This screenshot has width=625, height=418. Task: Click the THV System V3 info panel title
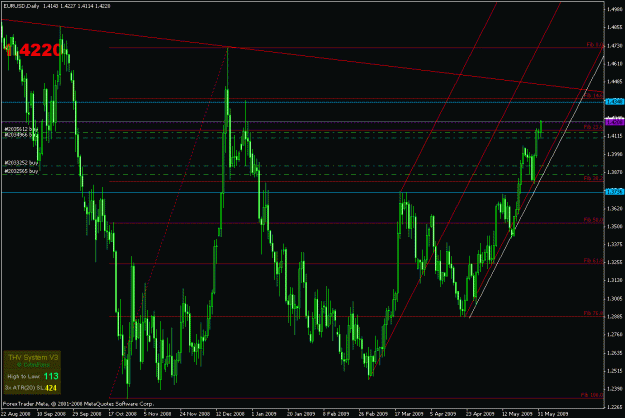[x=33, y=357]
